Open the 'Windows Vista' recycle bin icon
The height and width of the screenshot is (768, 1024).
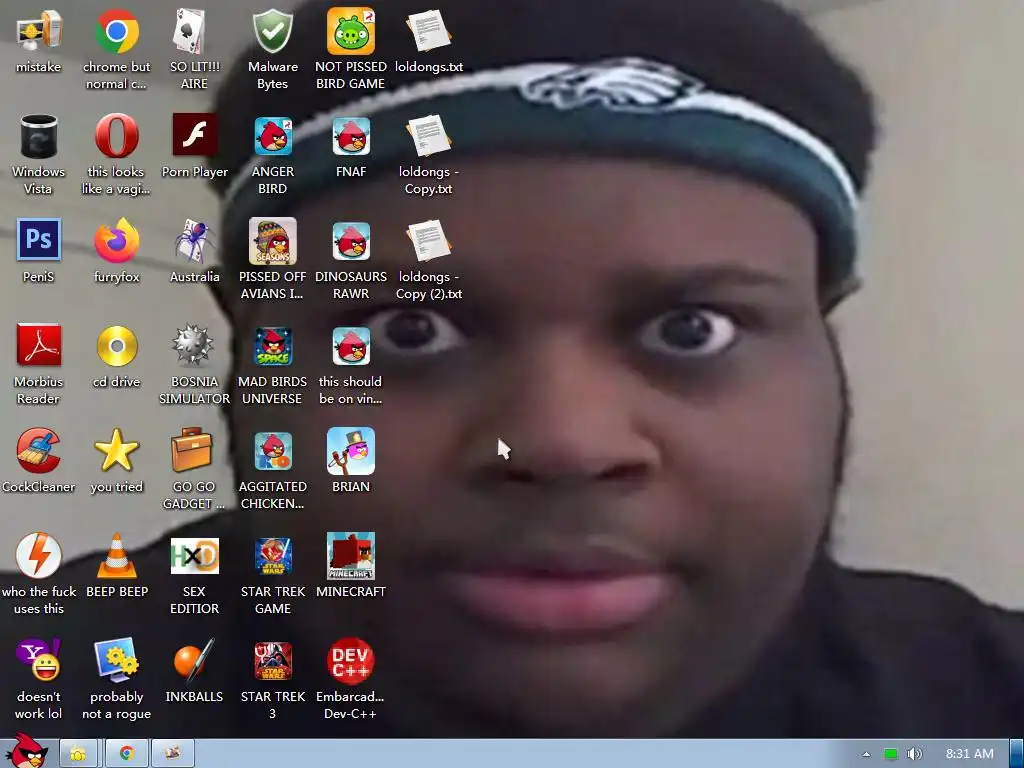pyautogui.click(x=39, y=136)
